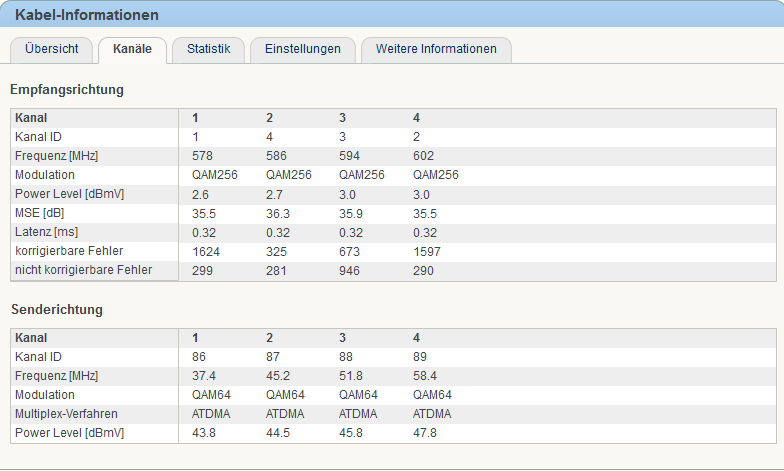The image size is (784, 471).
Task: Switch to the Statistik tab
Action: [208, 49]
